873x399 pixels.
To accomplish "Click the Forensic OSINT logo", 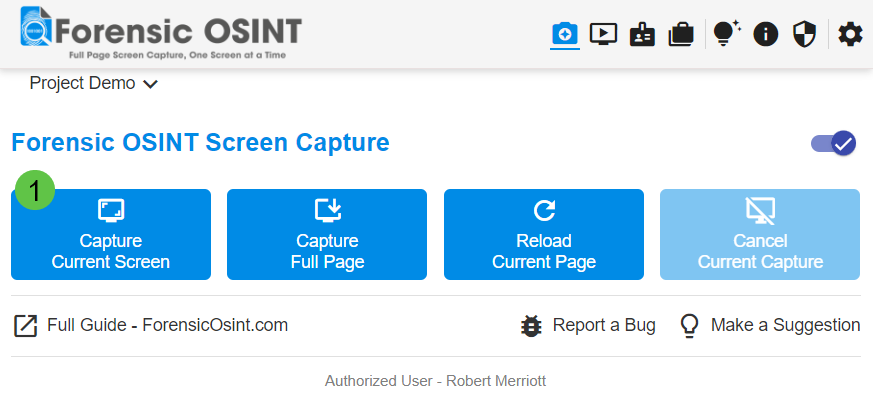I will [x=161, y=33].
